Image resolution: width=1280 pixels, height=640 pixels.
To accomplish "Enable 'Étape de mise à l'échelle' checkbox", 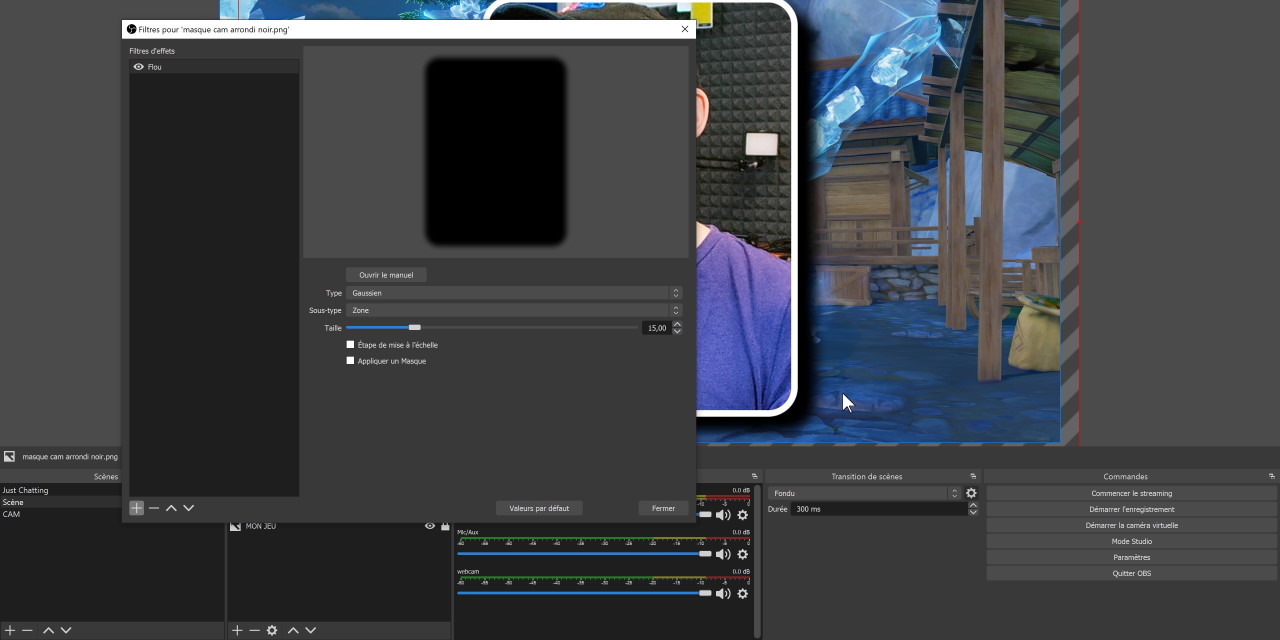I will click(350, 345).
